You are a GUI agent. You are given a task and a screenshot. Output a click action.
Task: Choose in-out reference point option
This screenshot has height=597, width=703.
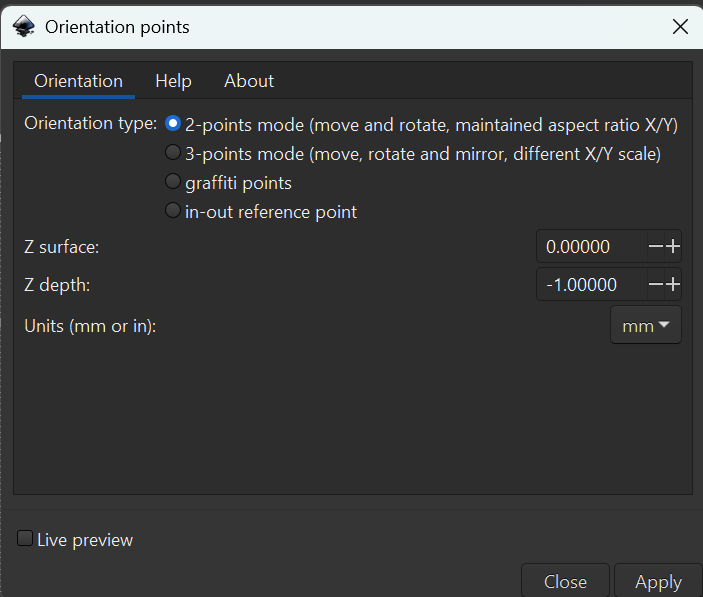pyautogui.click(x=173, y=210)
